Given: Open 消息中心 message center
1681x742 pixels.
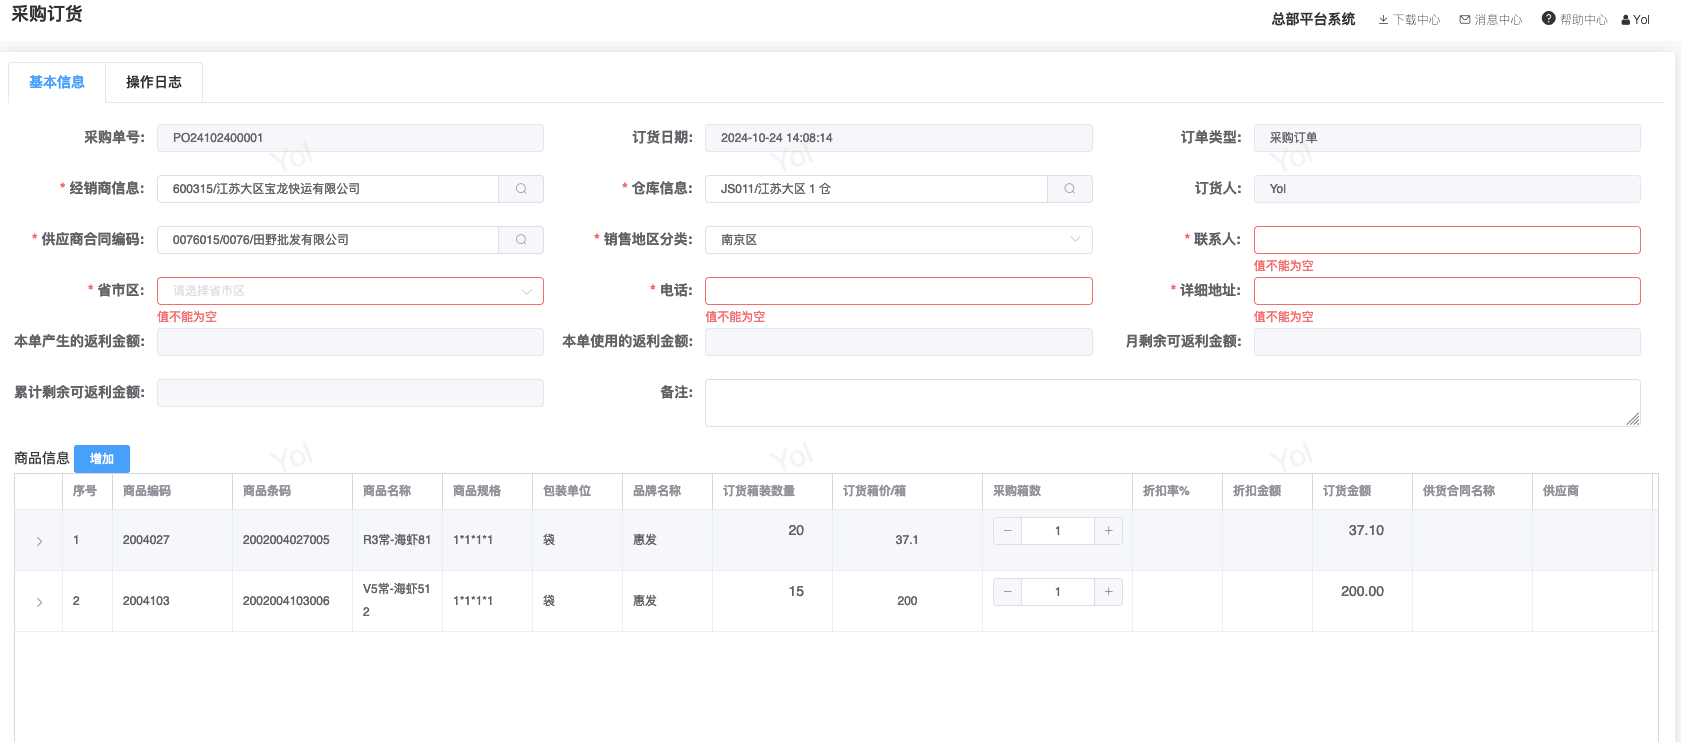Looking at the screenshot, I should 1490,20.
